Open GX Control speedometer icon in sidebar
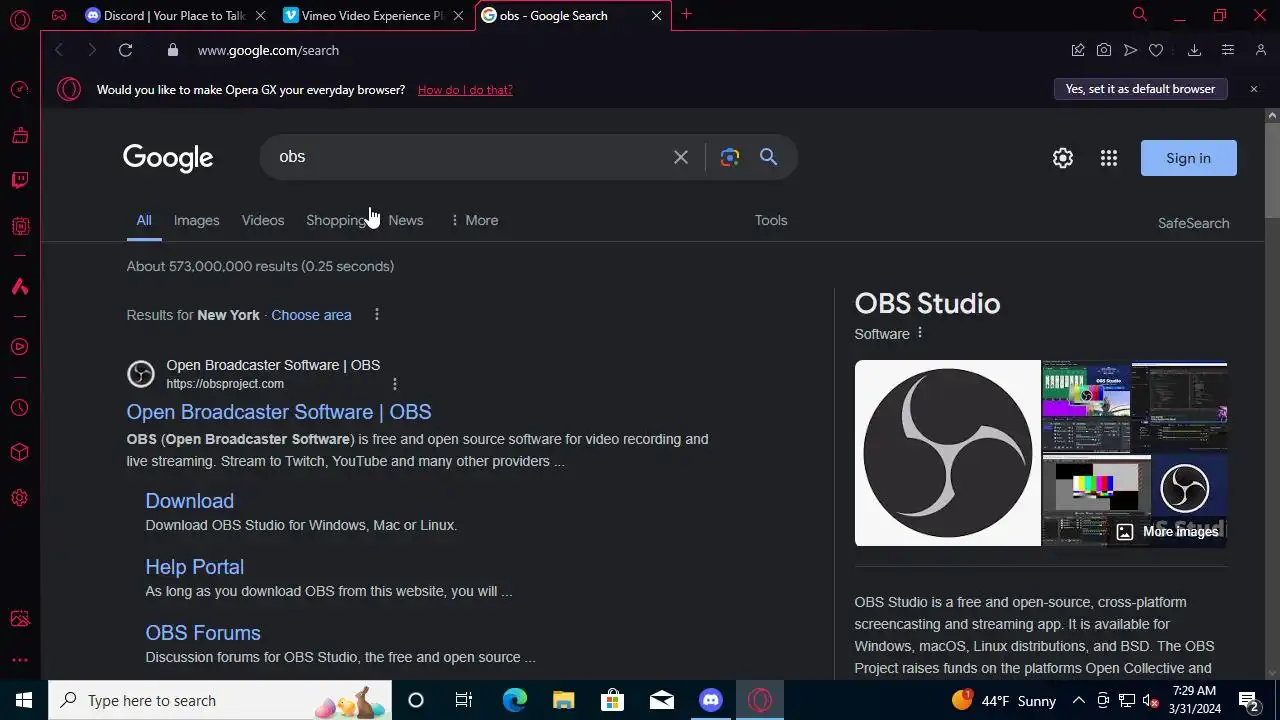The height and width of the screenshot is (720, 1280). tap(20, 90)
